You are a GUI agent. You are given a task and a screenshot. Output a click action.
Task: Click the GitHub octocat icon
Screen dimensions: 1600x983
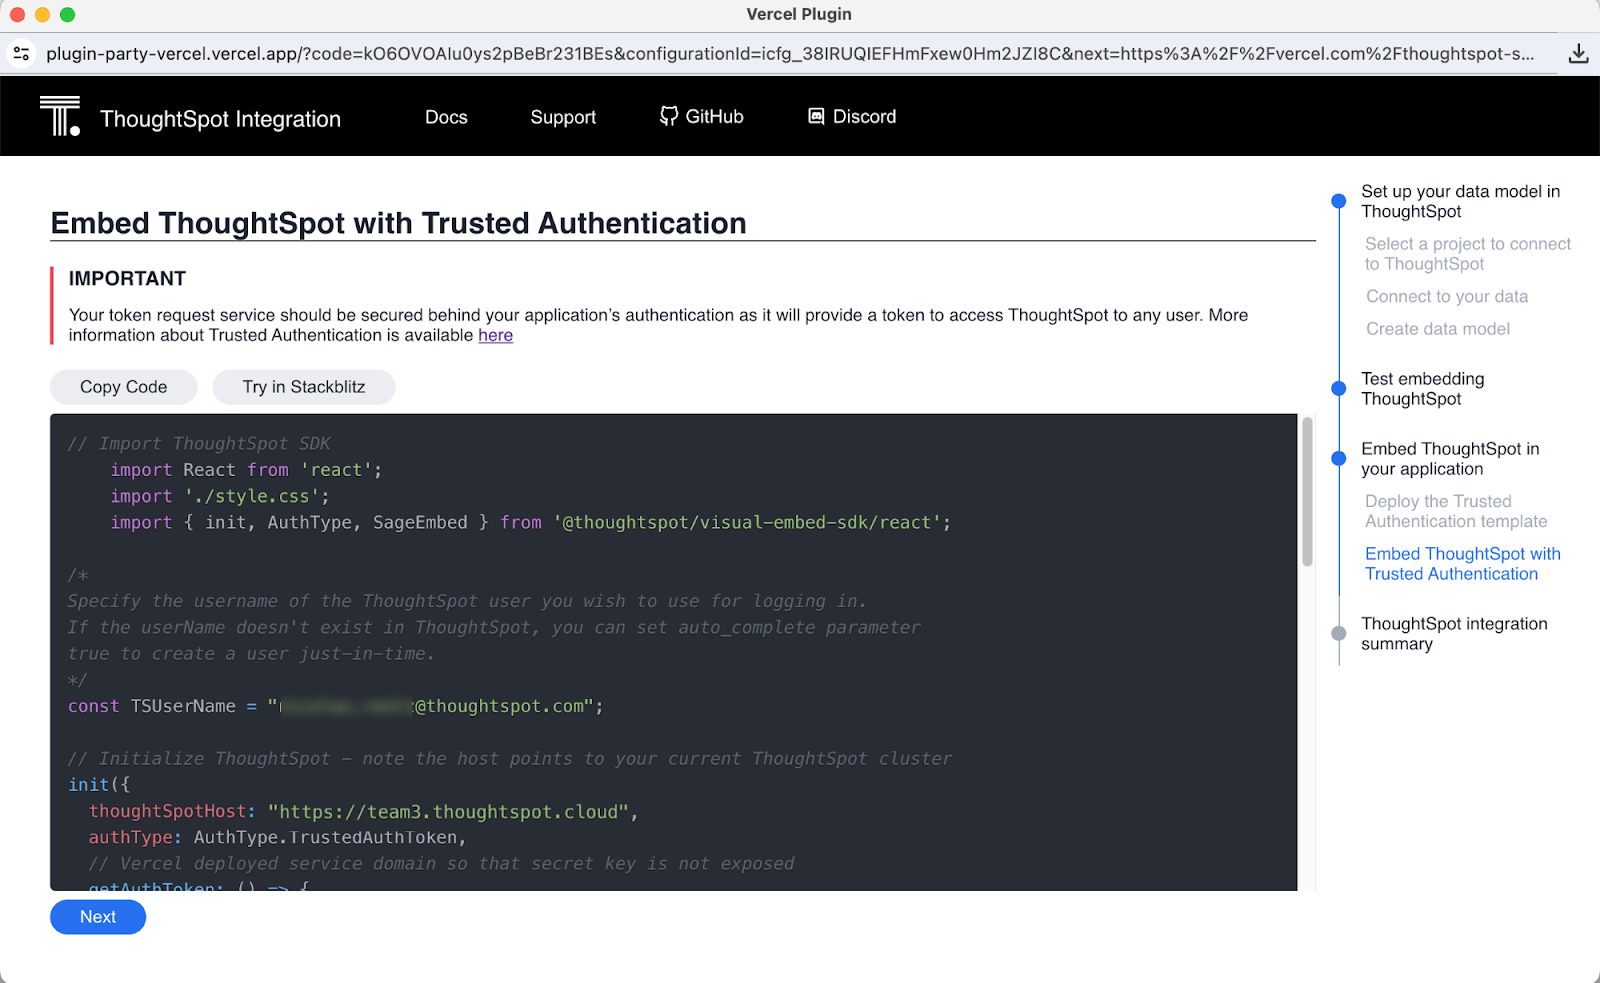point(668,116)
